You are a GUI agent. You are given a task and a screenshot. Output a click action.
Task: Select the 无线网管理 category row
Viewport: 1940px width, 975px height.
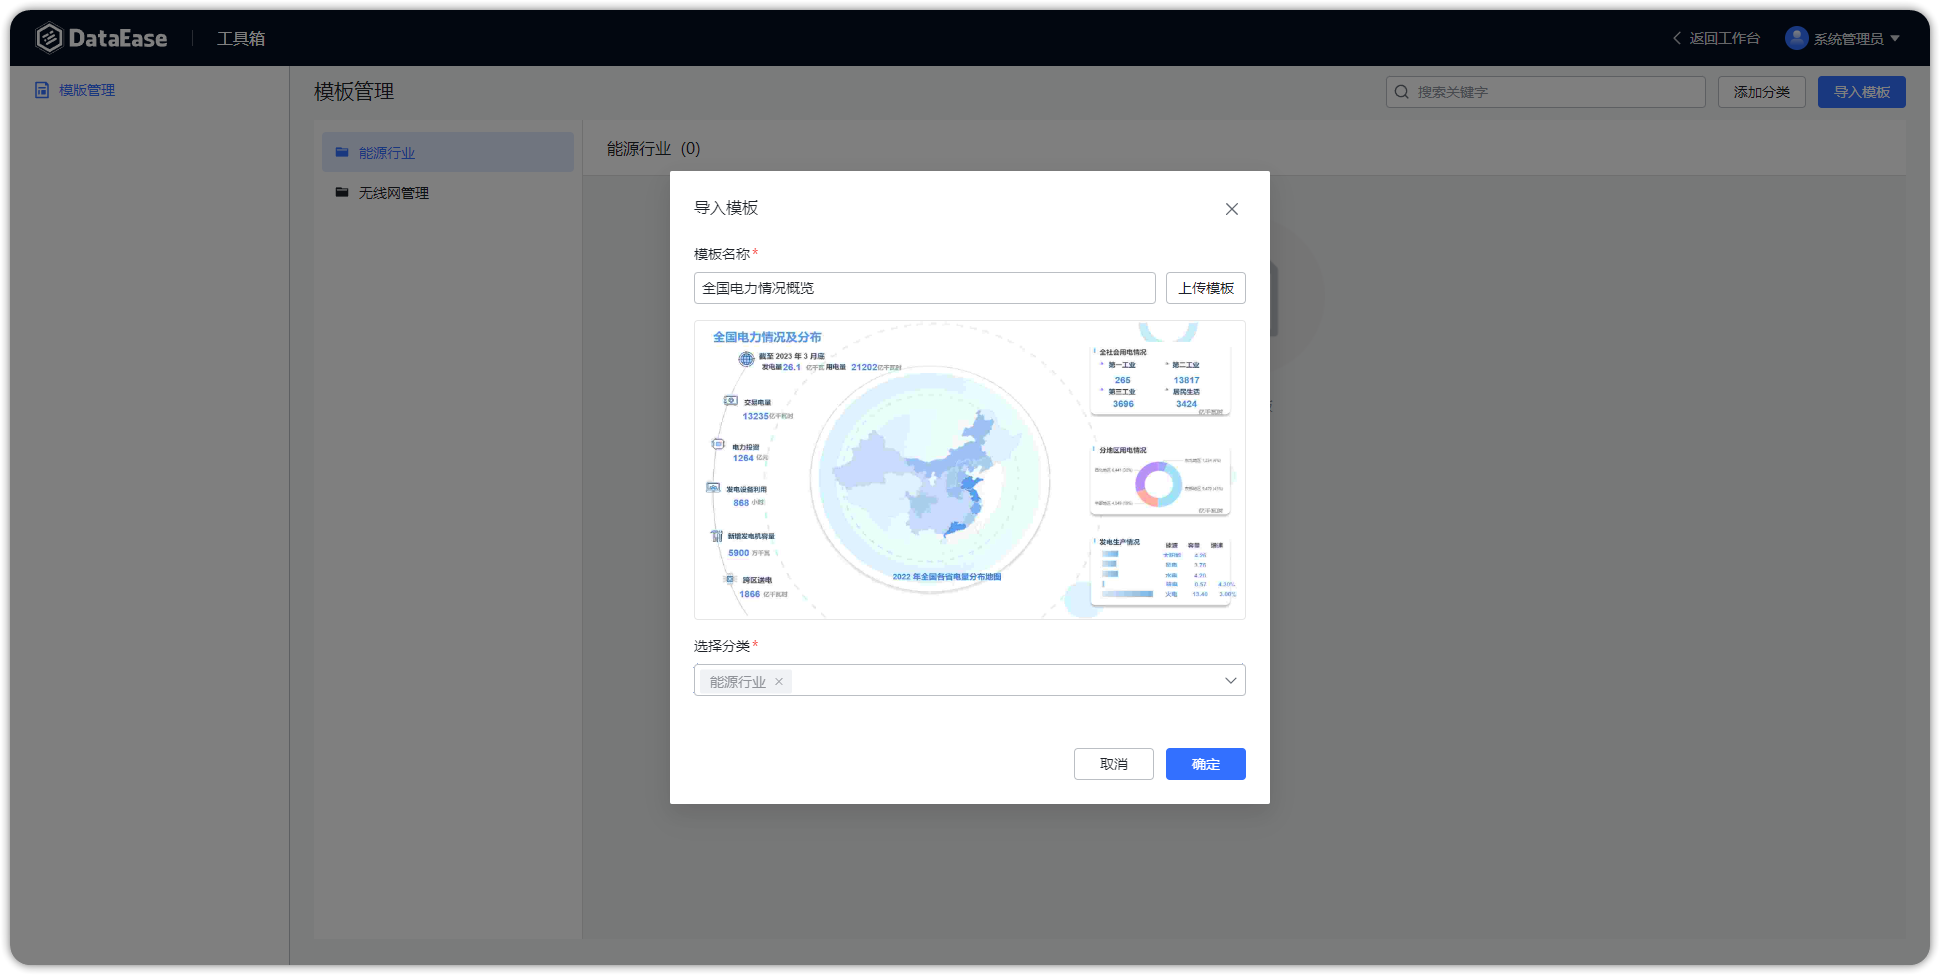coord(448,192)
